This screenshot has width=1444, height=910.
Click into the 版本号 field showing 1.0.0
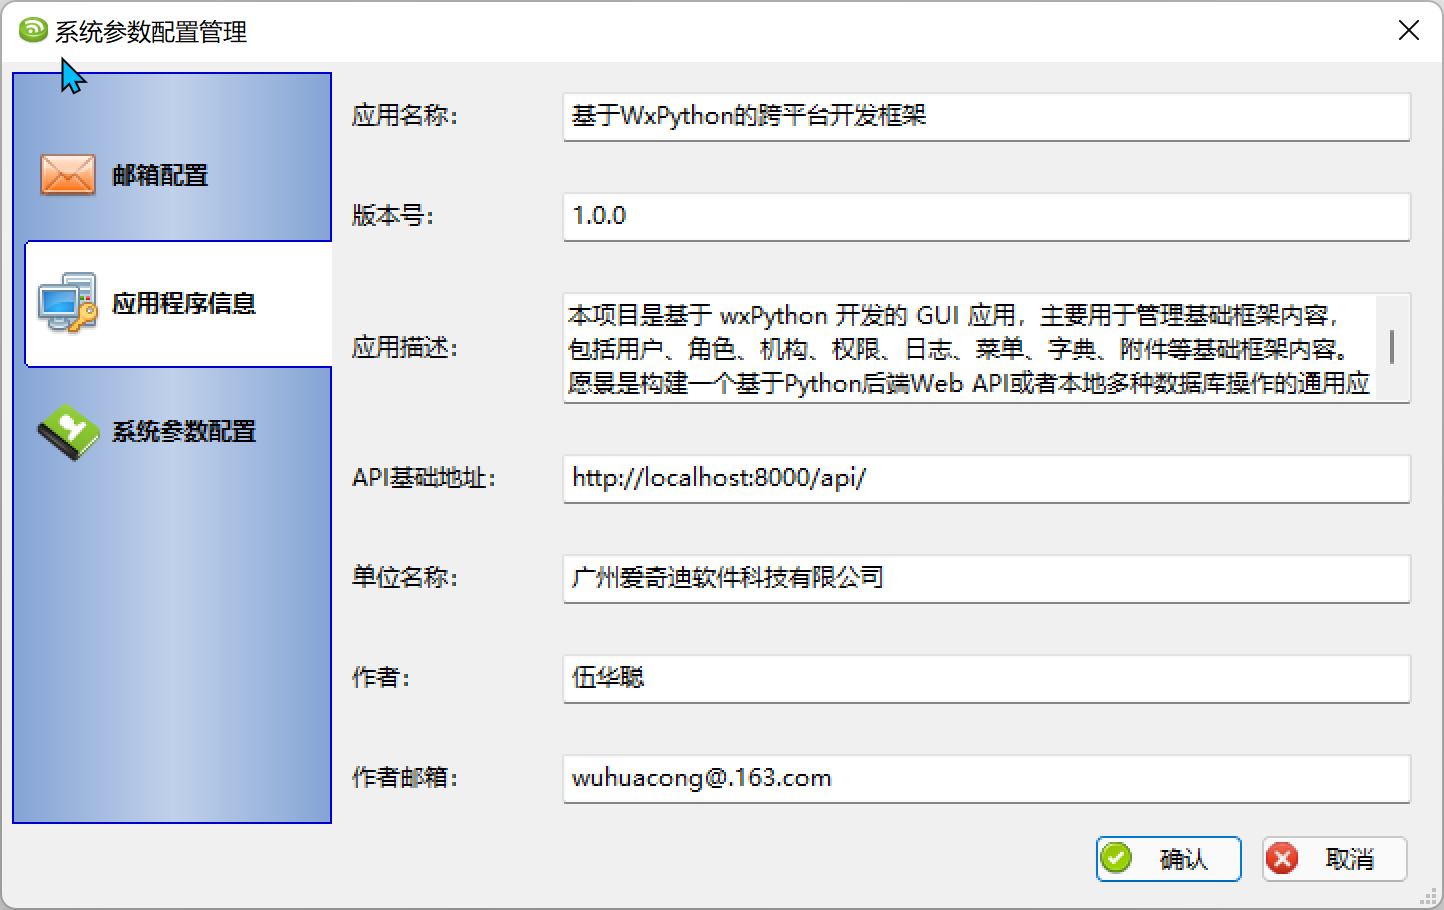click(x=986, y=217)
